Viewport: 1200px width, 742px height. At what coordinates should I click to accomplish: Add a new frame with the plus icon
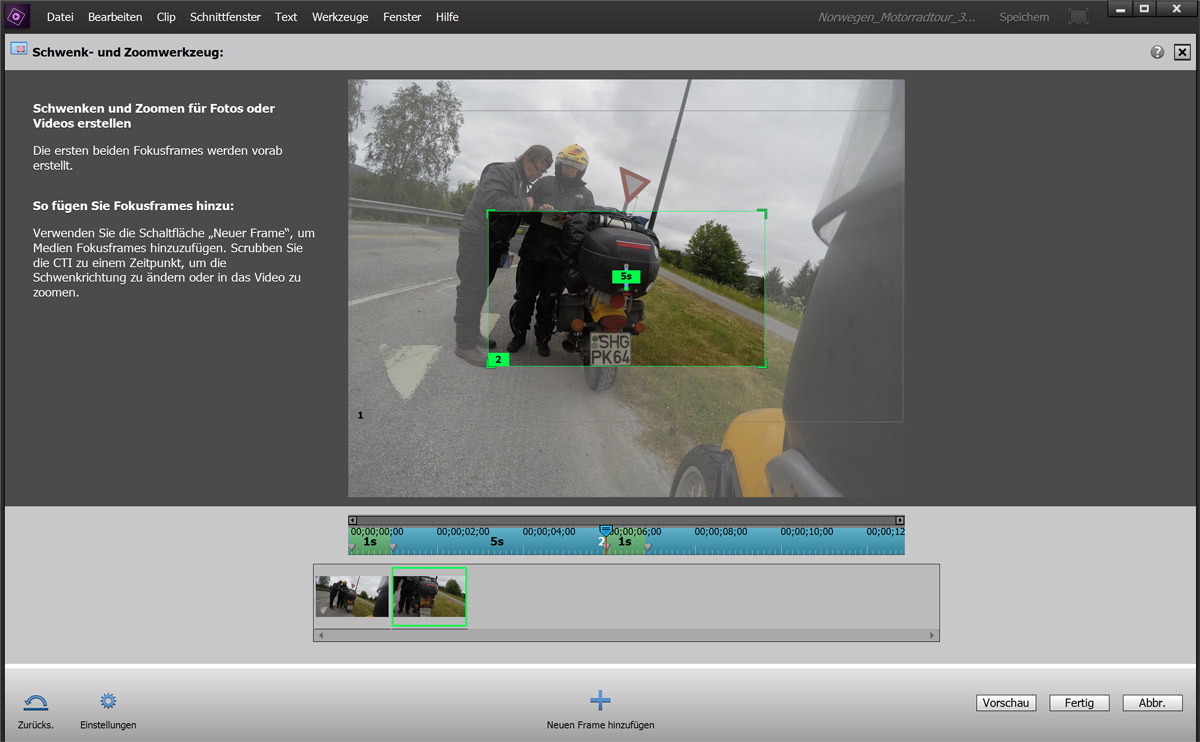click(600, 701)
